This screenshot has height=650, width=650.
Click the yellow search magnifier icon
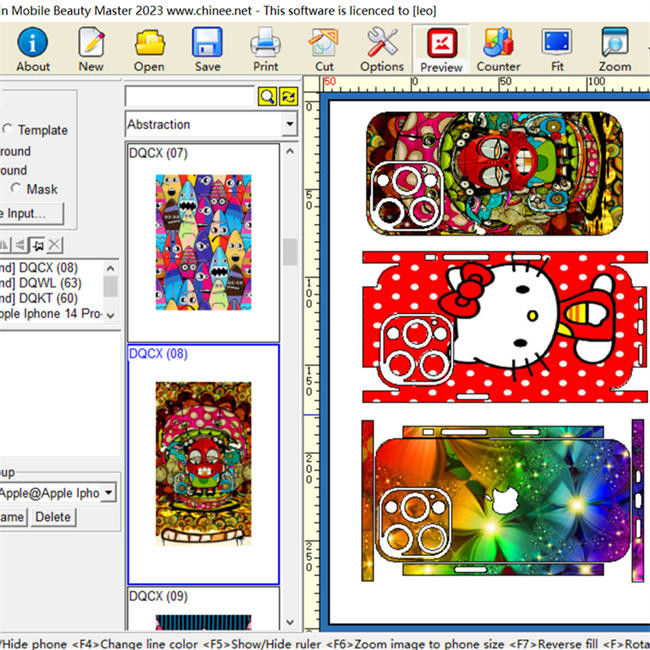coord(267,96)
